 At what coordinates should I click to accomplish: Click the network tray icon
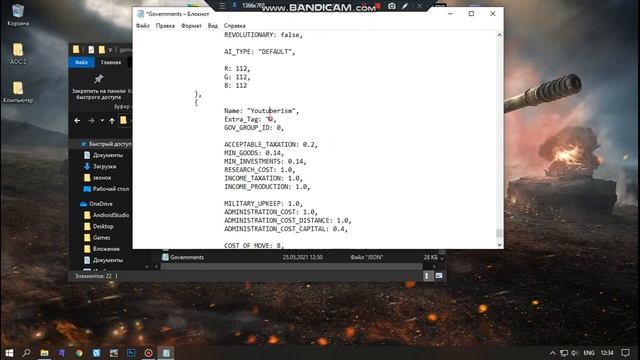564,353
